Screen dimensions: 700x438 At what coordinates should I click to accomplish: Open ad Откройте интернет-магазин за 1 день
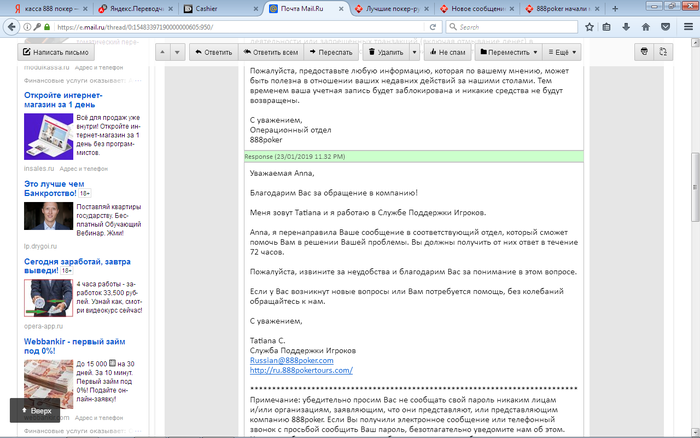pyautogui.click(x=63, y=100)
